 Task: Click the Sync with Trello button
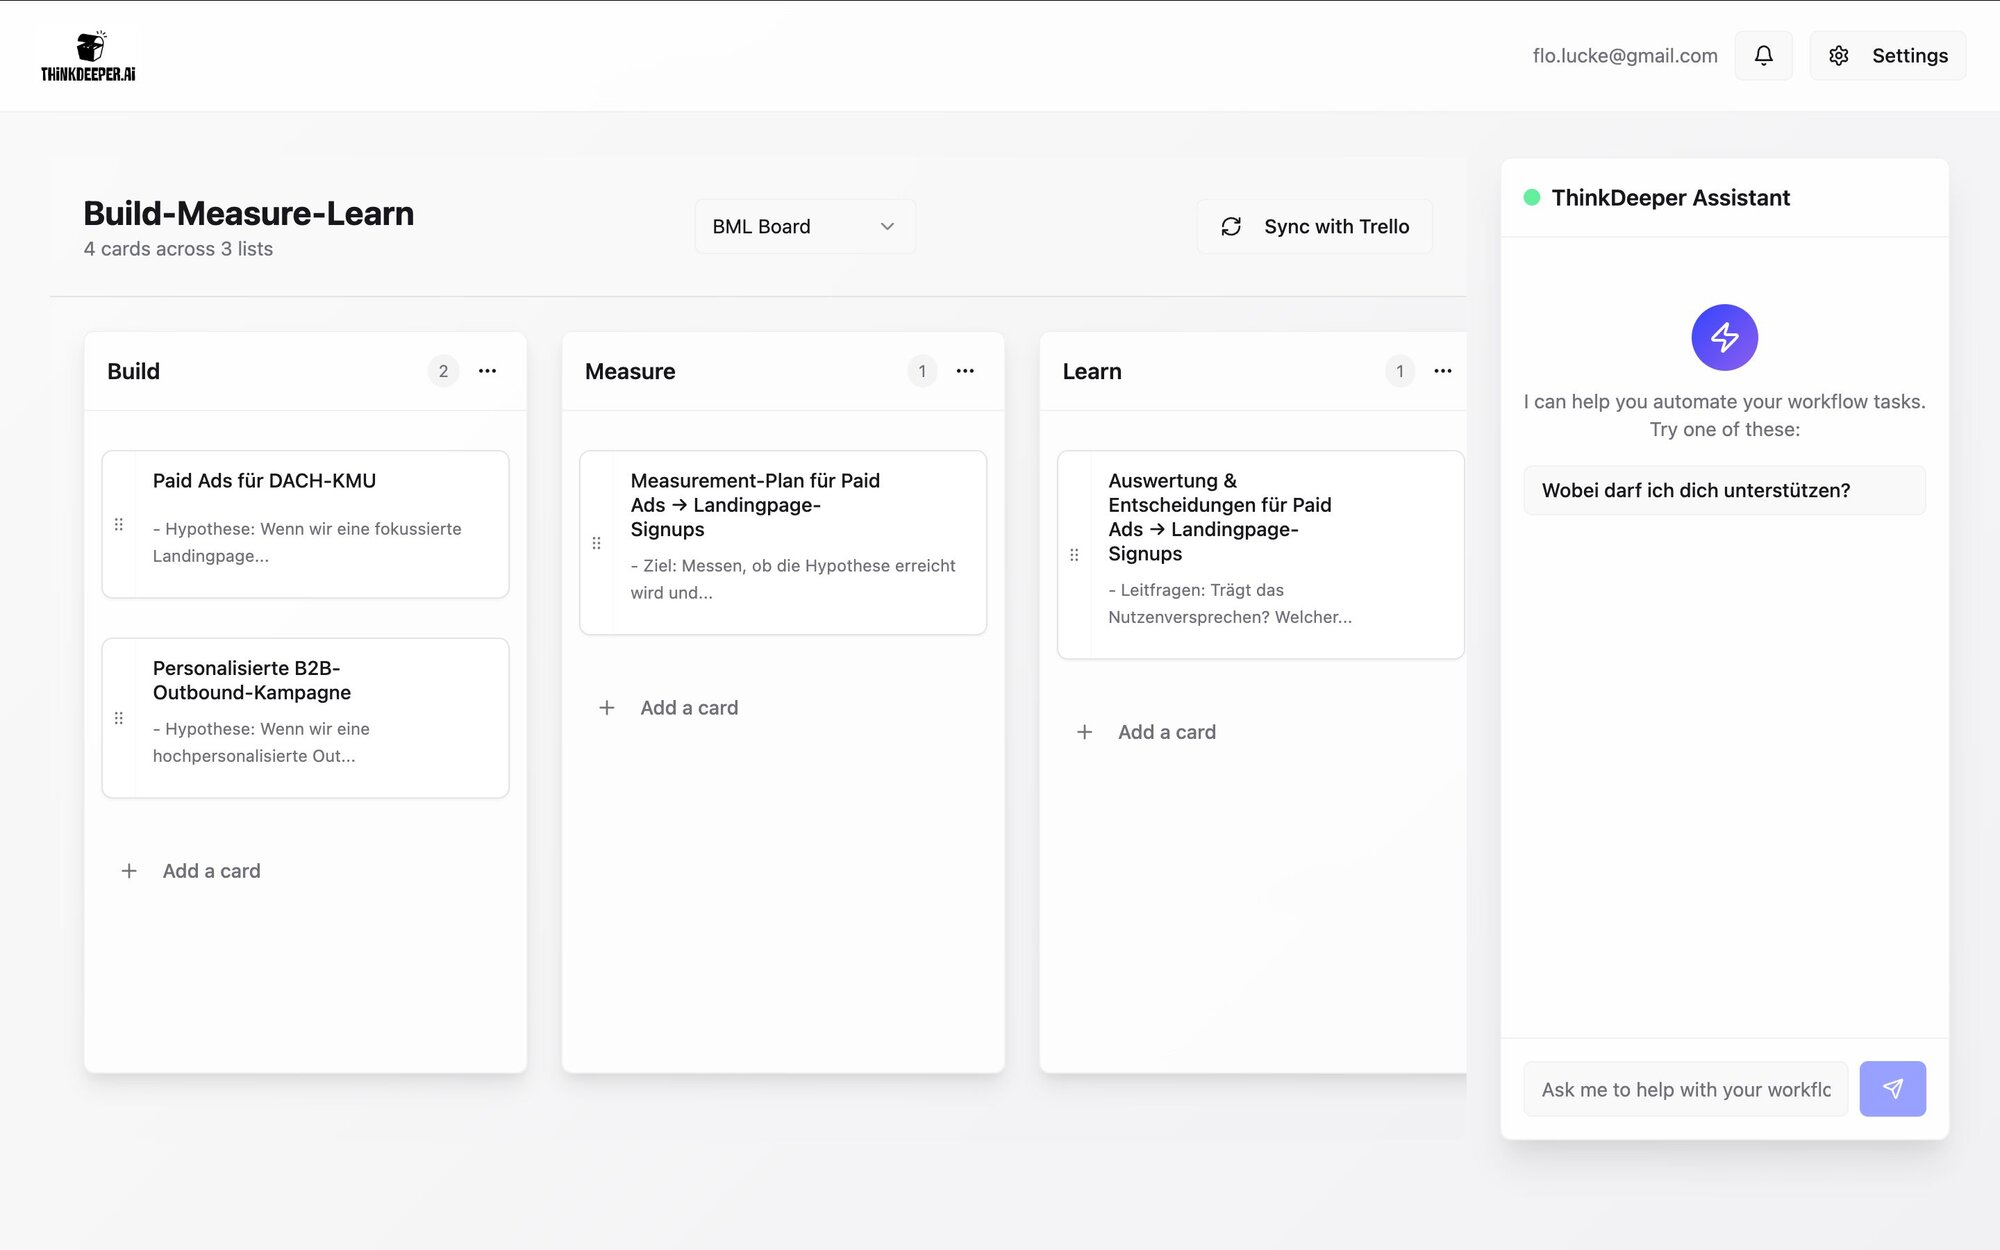(x=1314, y=227)
